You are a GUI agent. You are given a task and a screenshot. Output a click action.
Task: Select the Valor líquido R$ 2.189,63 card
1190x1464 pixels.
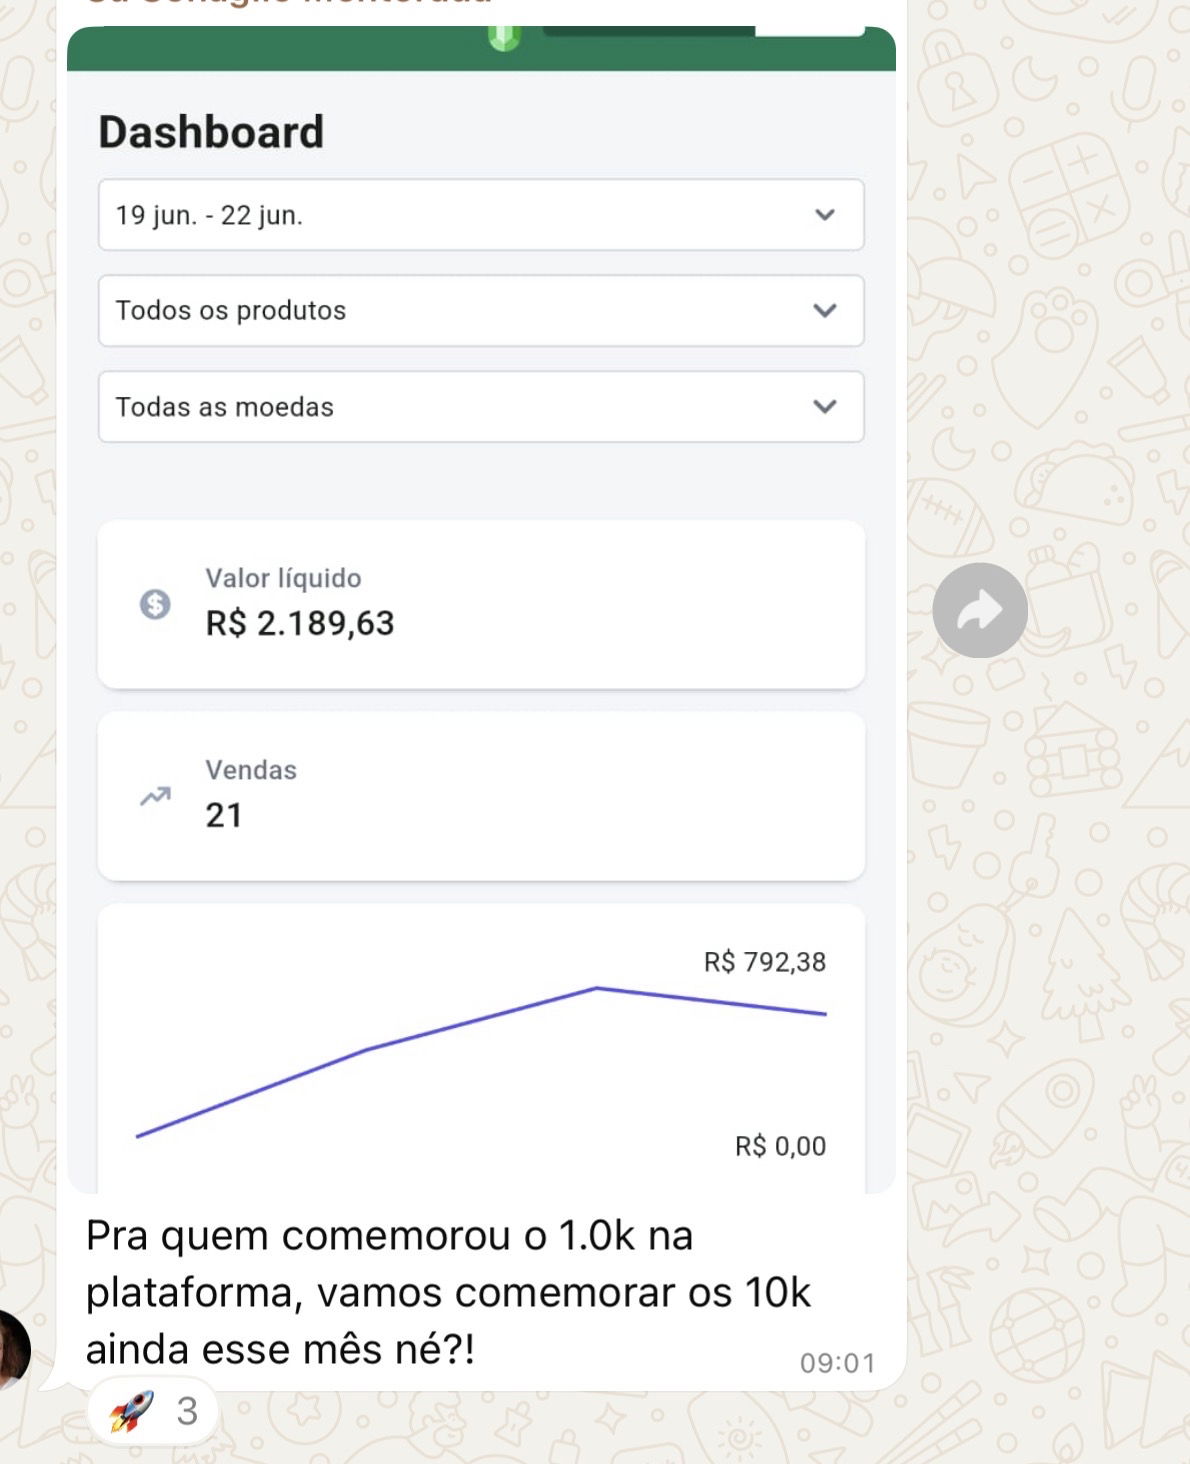(481, 604)
